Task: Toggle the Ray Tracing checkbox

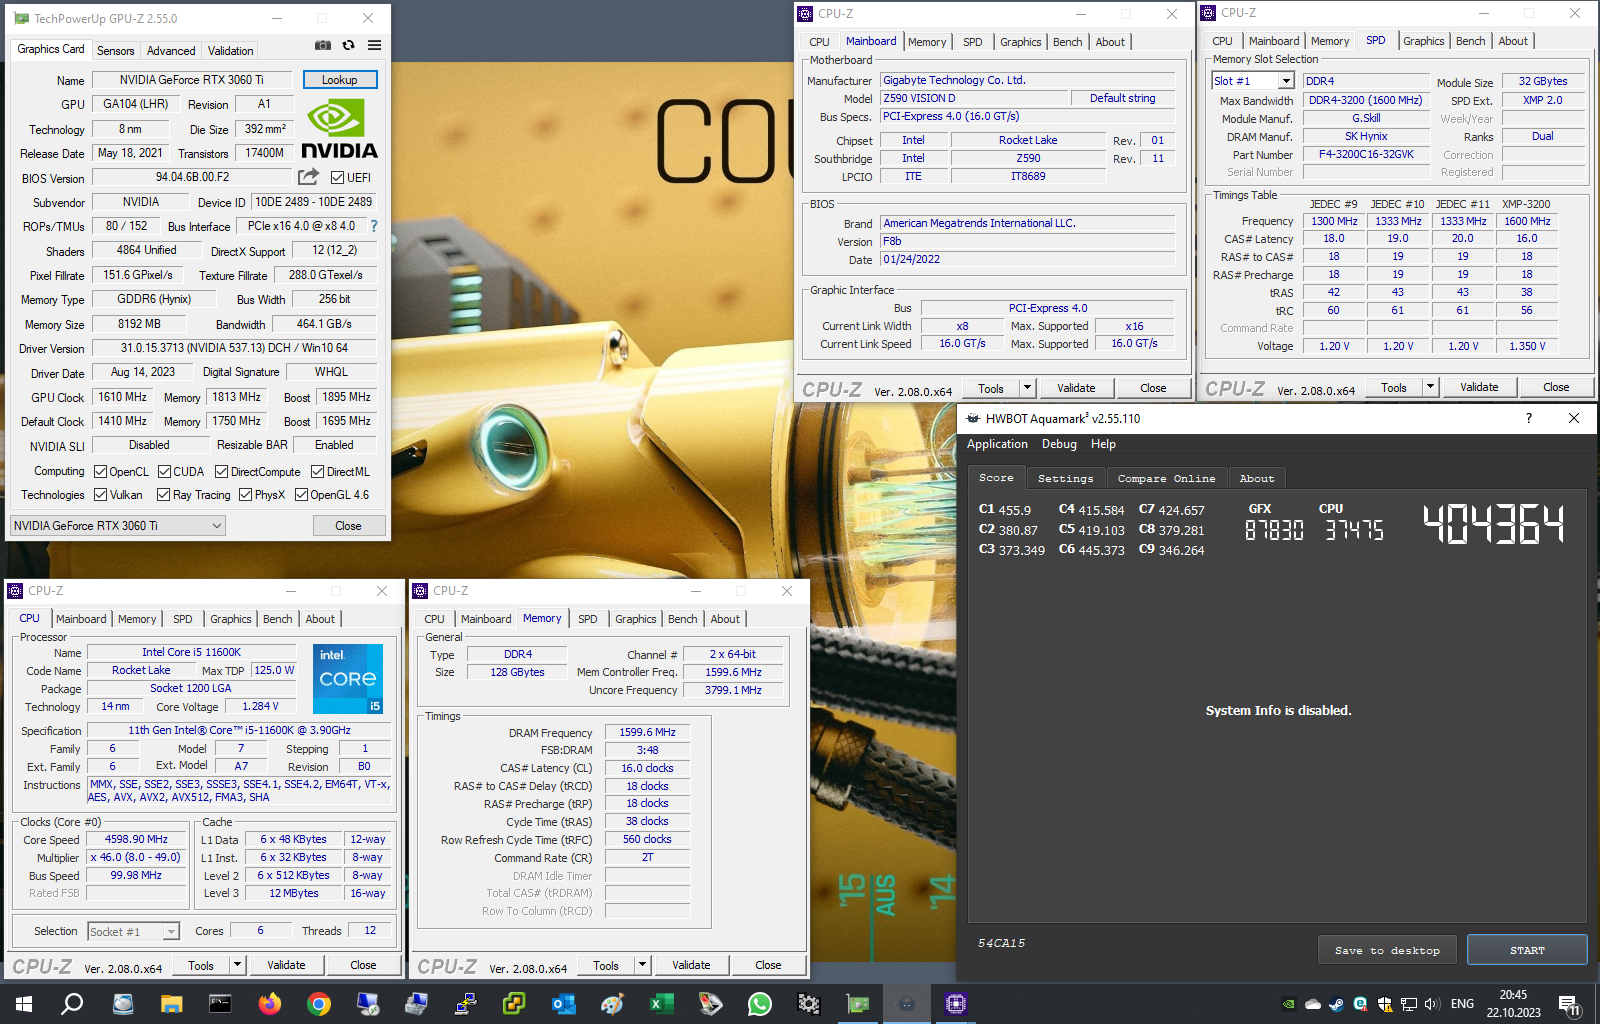Action: click(163, 495)
